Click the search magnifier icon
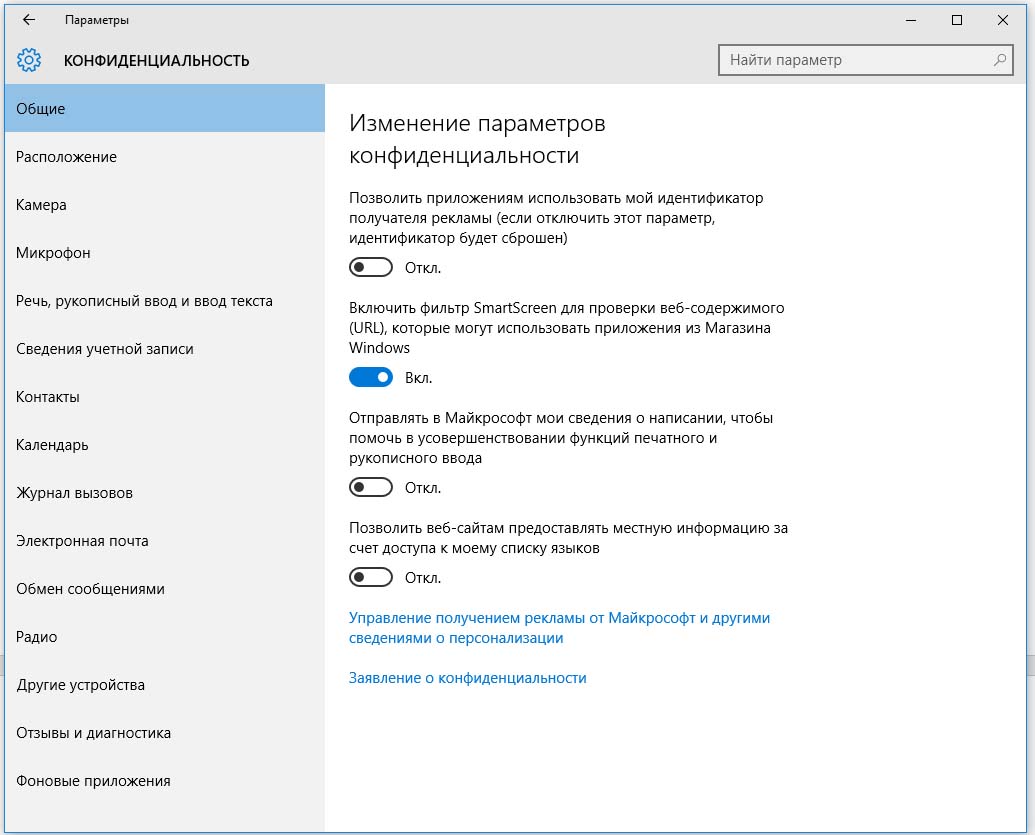Viewport: 1035px width, 835px height. point(999,60)
